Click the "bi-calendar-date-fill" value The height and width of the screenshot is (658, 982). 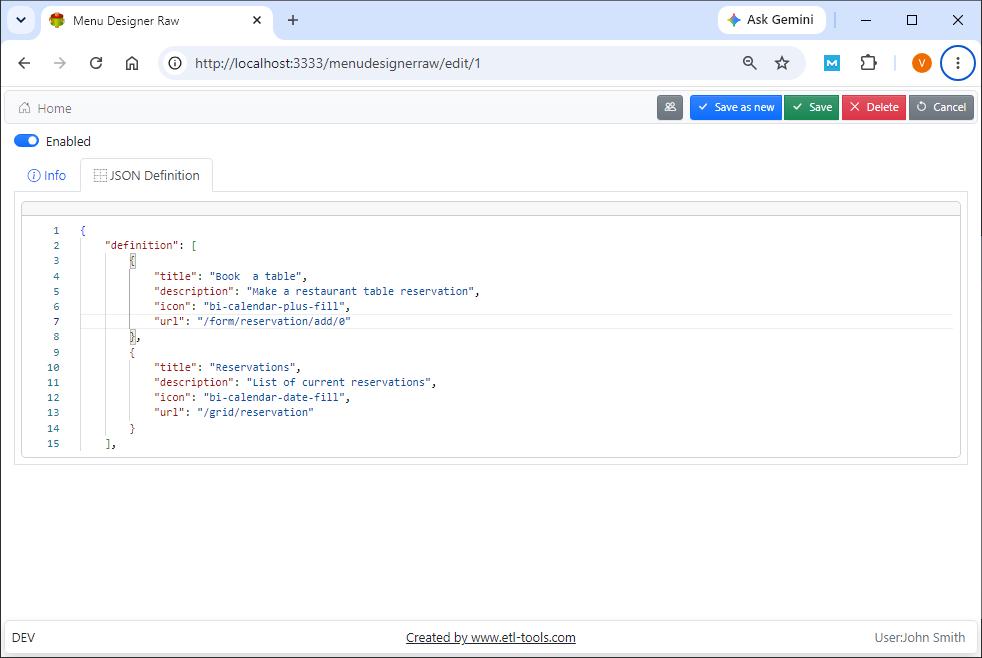point(274,397)
